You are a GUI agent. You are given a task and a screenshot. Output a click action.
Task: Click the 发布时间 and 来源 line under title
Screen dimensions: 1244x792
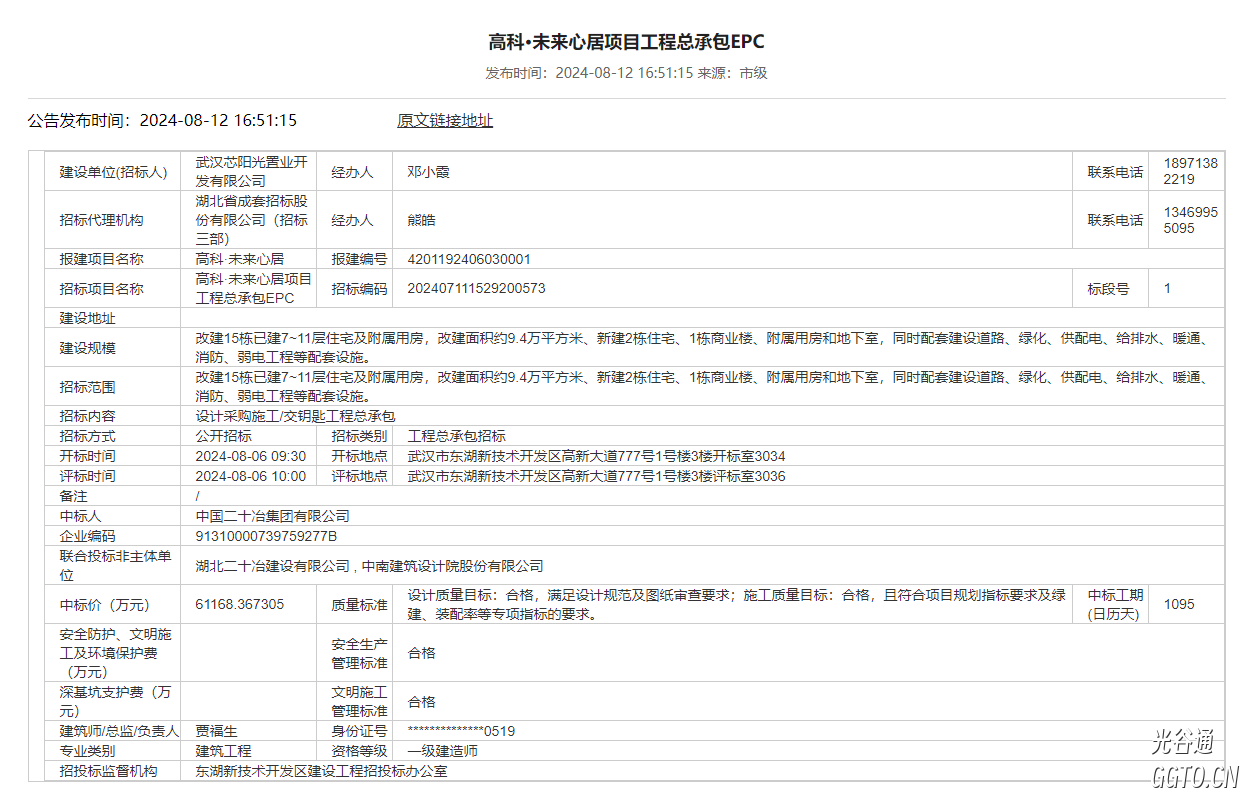626,73
